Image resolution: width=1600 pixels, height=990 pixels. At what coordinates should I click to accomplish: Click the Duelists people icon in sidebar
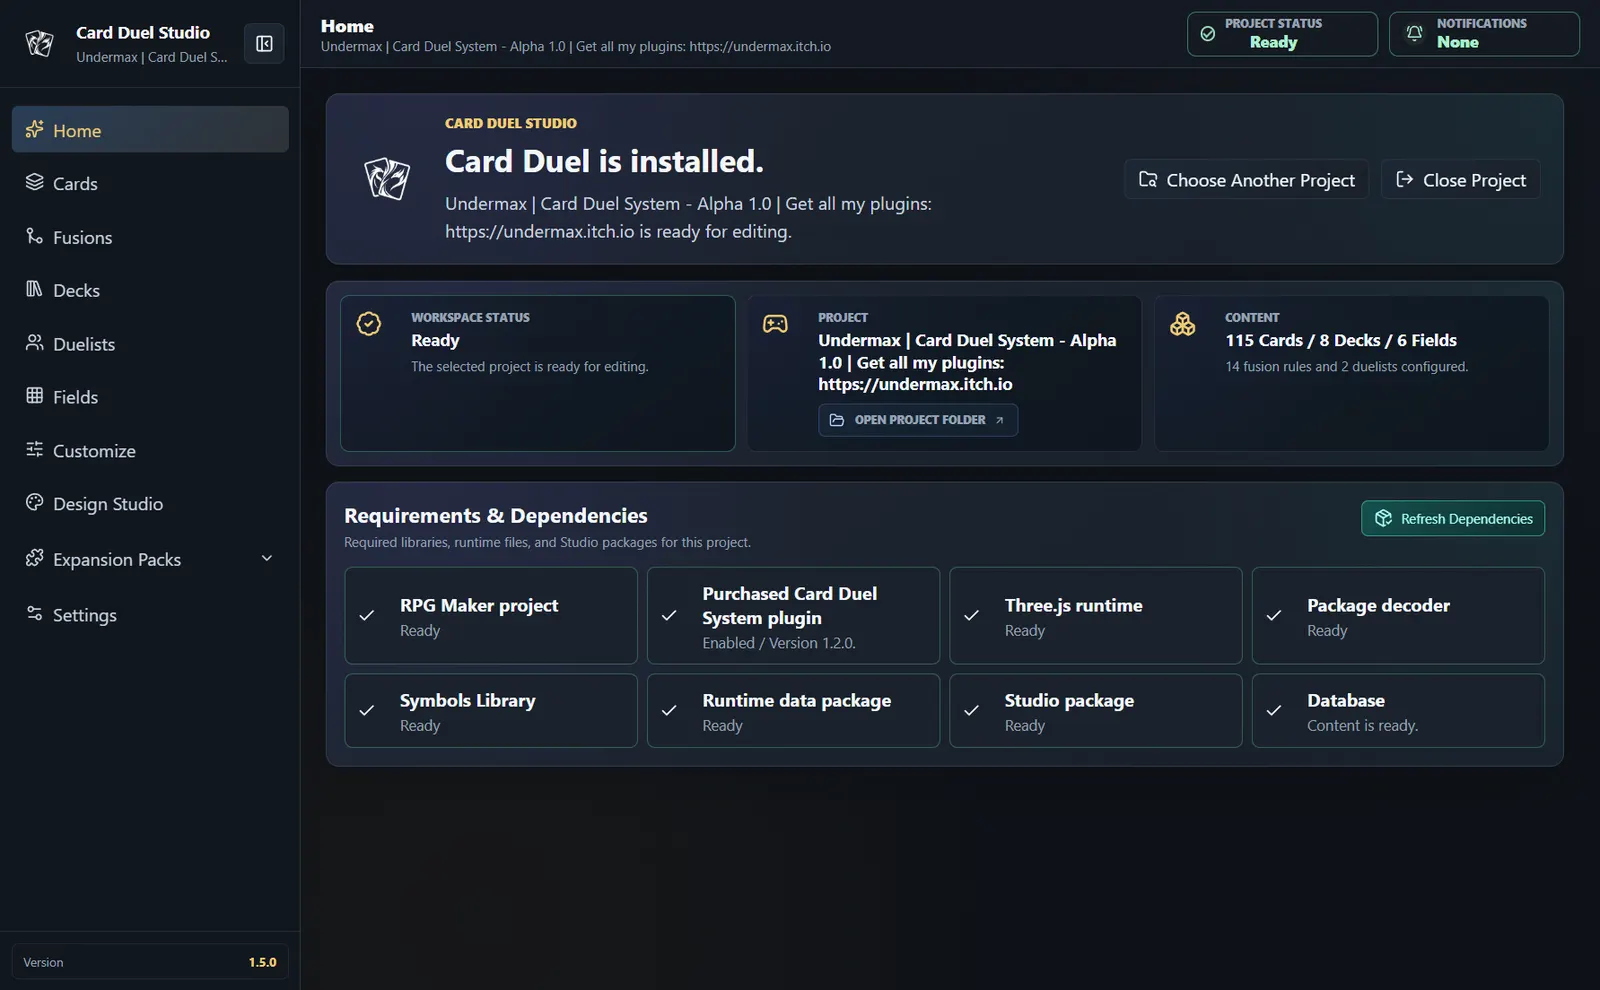[34, 343]
